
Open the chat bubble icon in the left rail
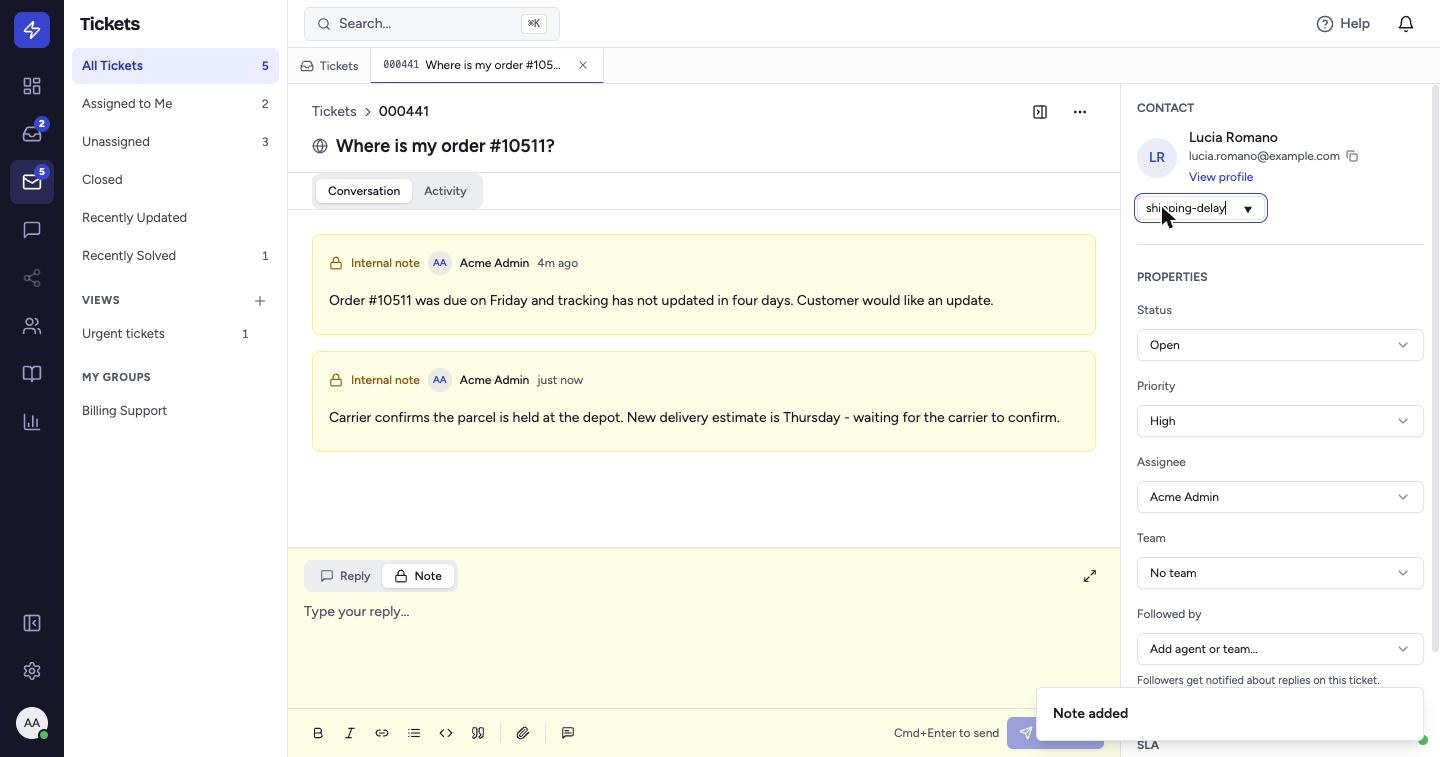[x=32, y=230]
